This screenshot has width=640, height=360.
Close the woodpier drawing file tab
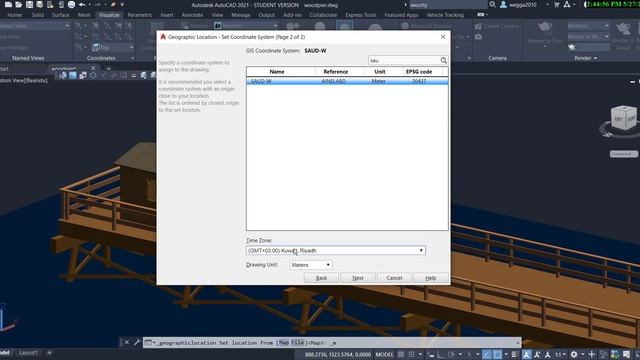coord(93,68)
